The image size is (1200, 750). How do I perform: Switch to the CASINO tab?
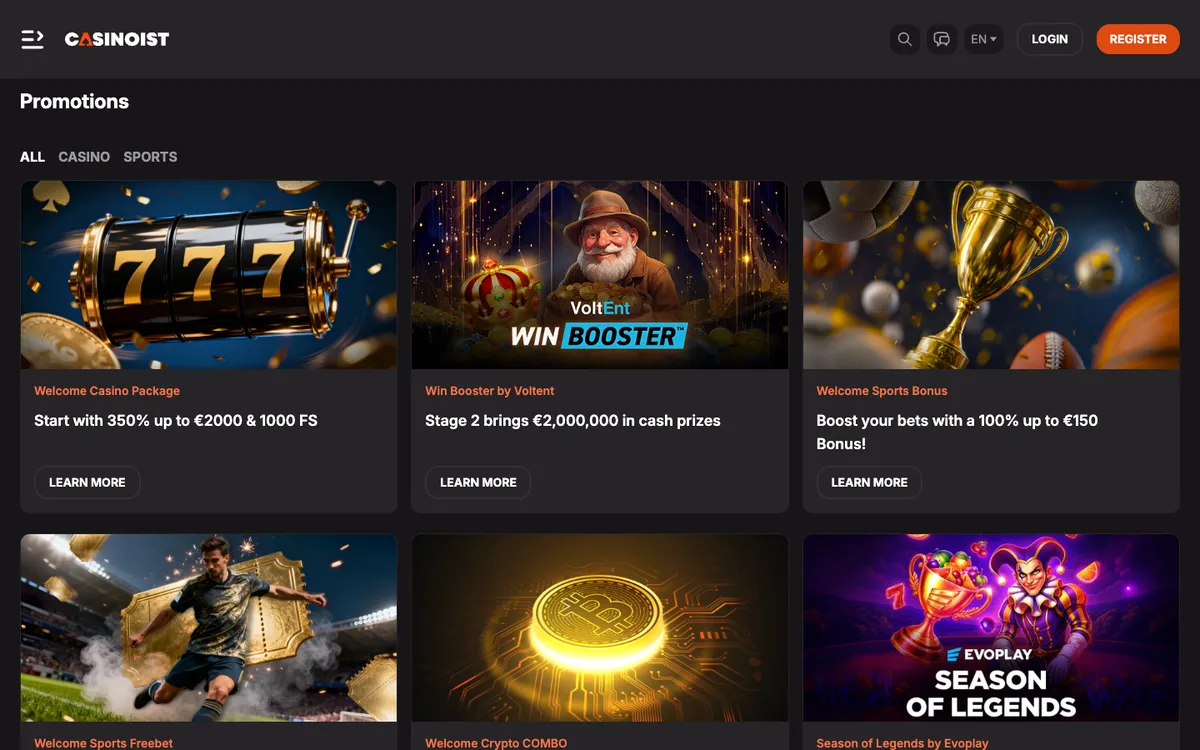click(84, 157)
